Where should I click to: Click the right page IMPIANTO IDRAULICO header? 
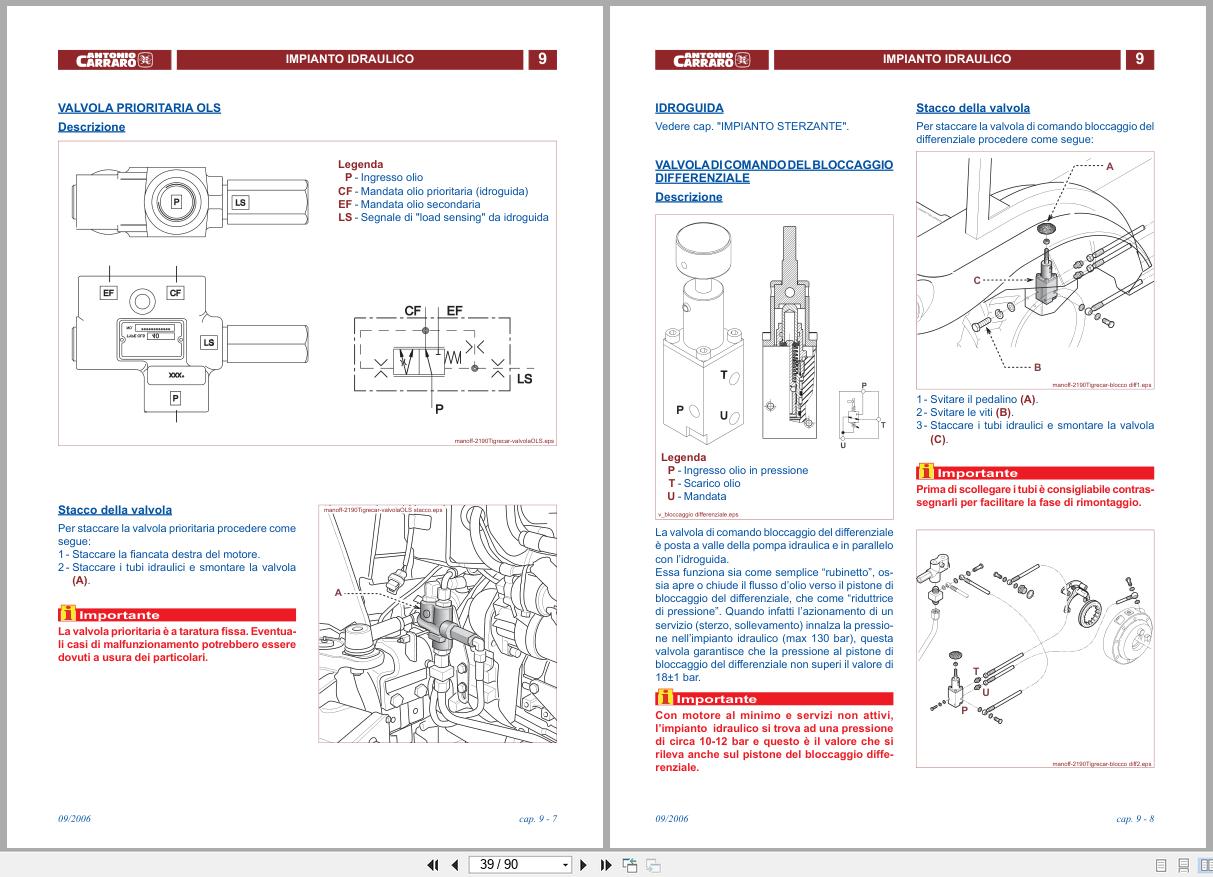click(946, 60)
